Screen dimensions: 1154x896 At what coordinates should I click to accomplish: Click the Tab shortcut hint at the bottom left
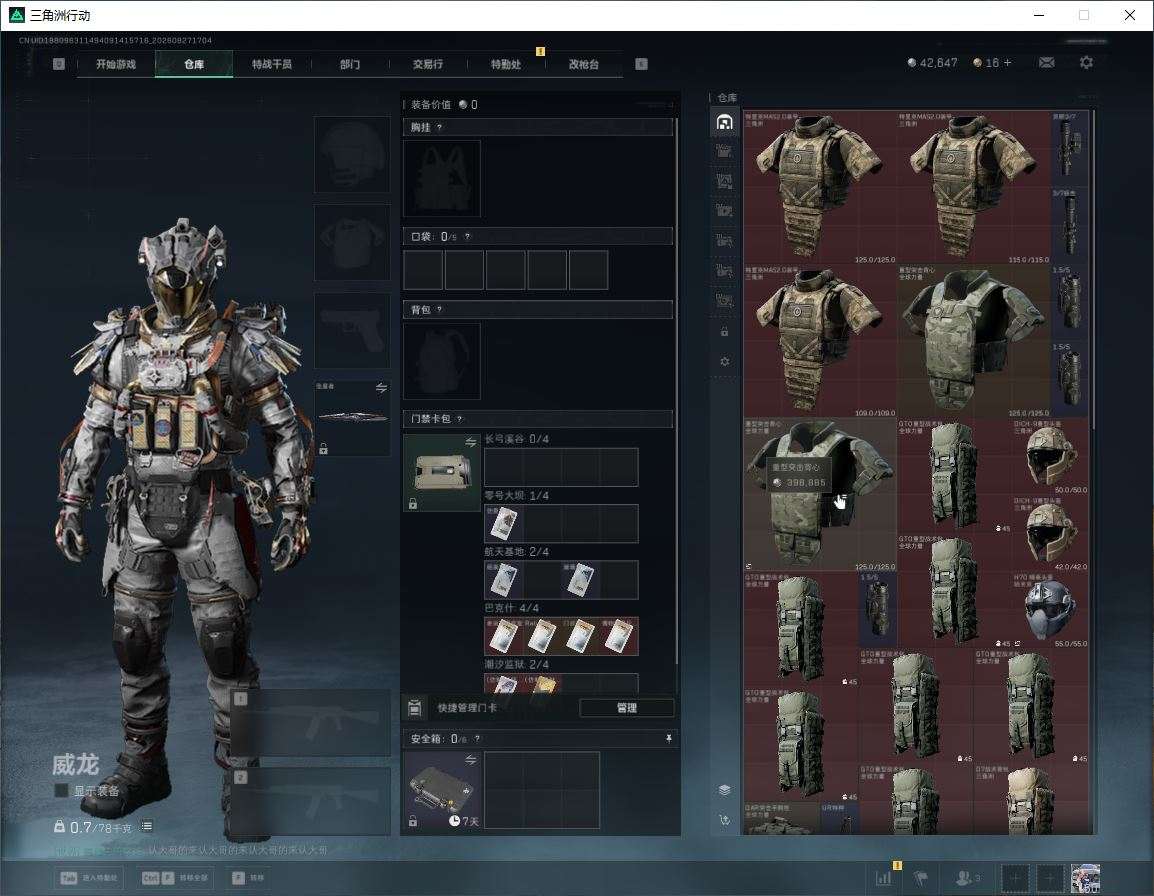89,878
